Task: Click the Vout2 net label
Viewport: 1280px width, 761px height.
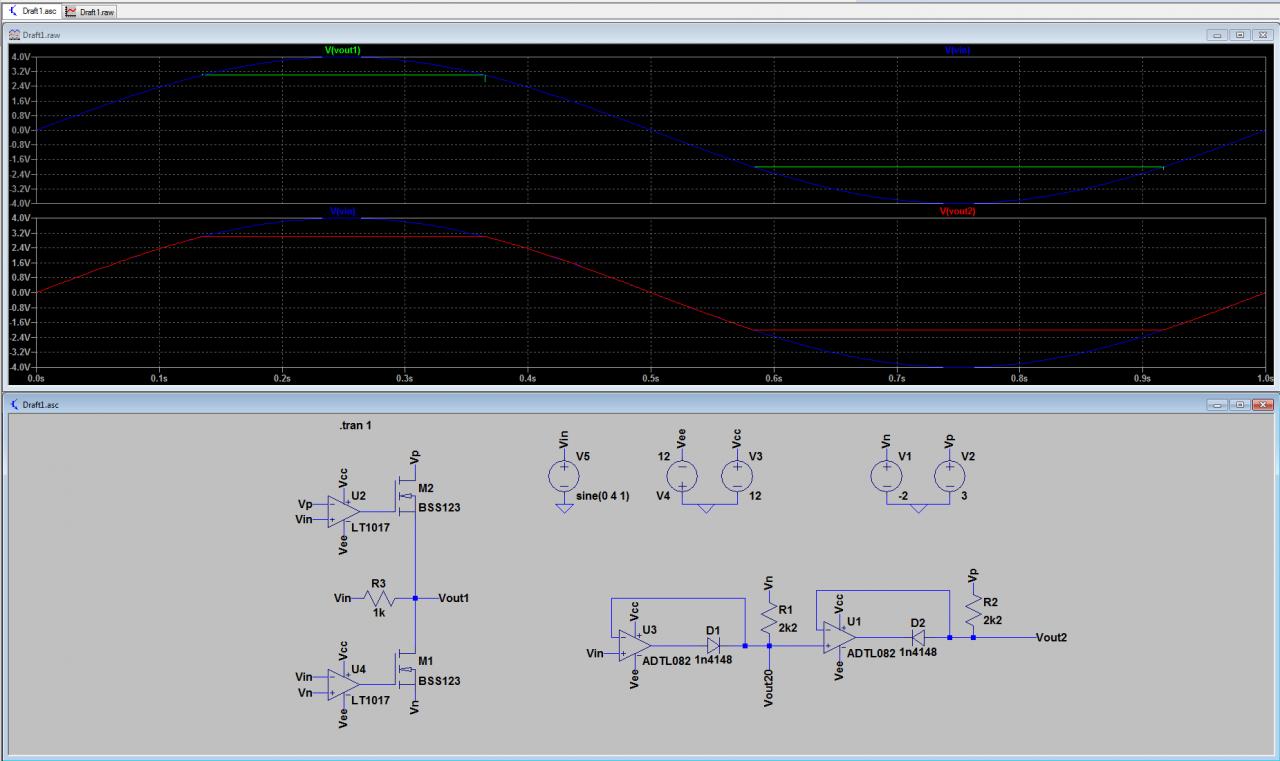Action: click(1052, 637)
